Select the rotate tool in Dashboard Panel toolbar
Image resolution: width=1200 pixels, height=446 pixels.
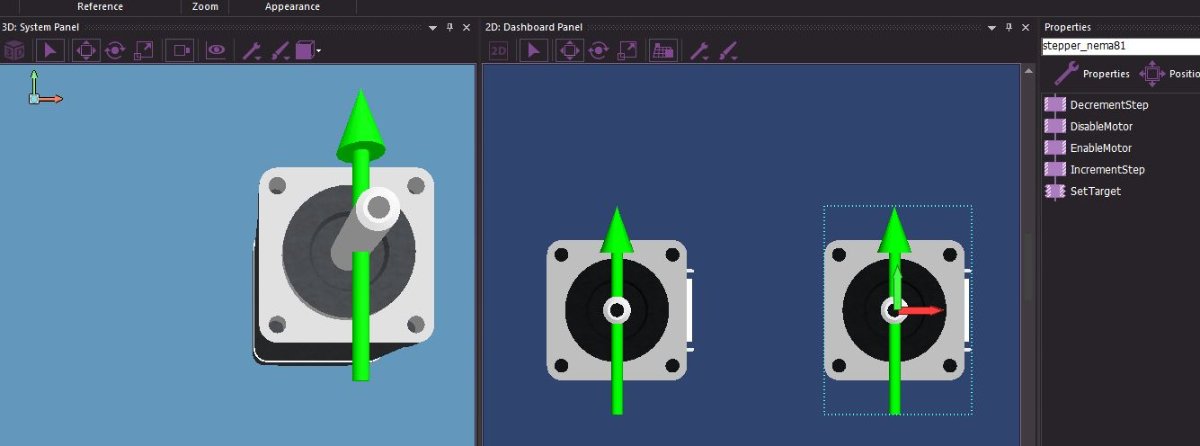(599, 50)
